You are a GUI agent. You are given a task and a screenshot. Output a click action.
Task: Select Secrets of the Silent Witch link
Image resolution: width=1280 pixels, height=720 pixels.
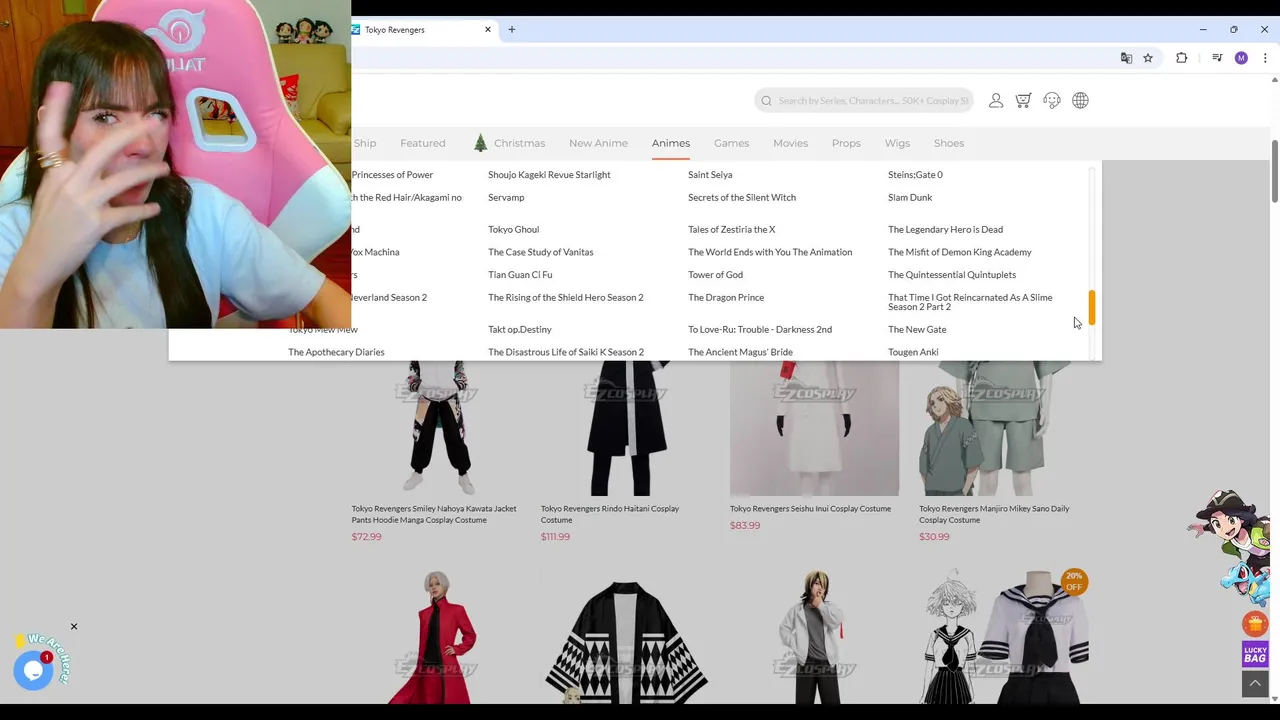coord(742,197)
